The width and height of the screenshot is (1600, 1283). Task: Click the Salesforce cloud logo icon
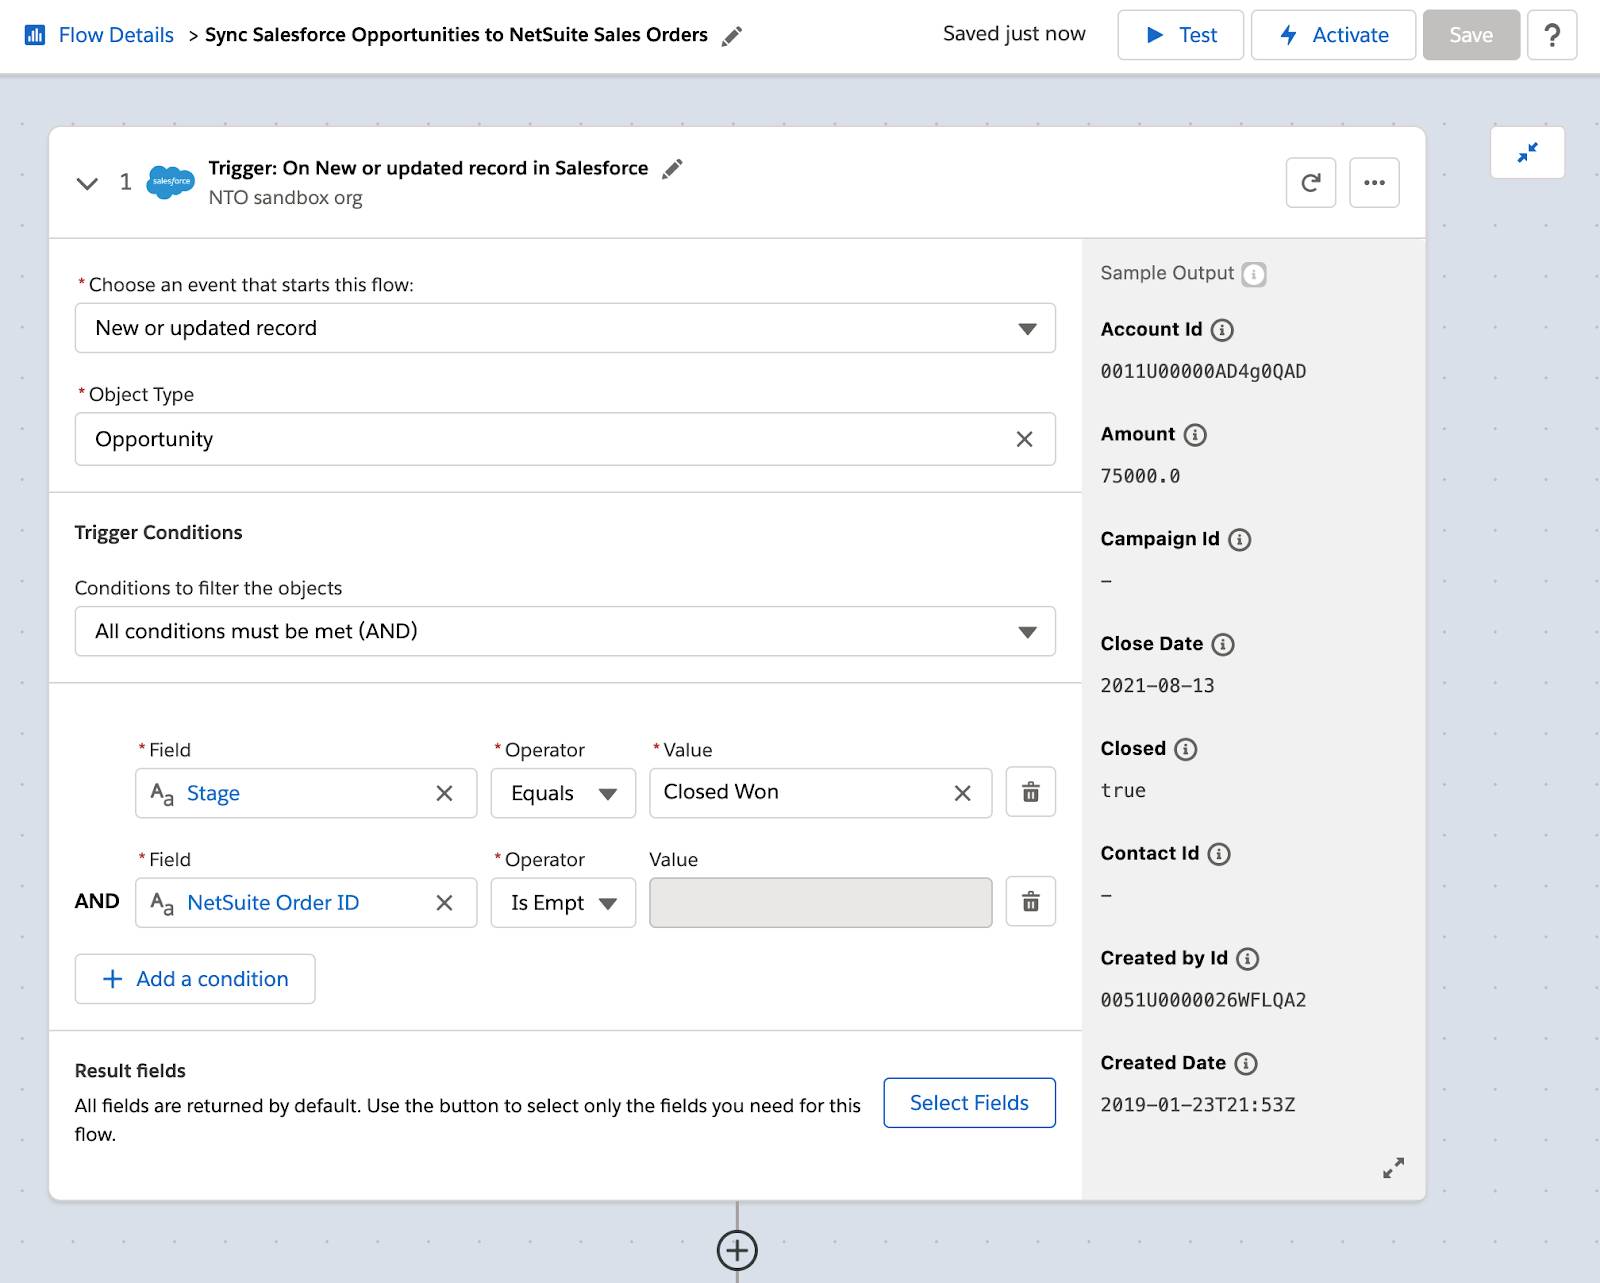pyautogui.click(x=171, y=182)
